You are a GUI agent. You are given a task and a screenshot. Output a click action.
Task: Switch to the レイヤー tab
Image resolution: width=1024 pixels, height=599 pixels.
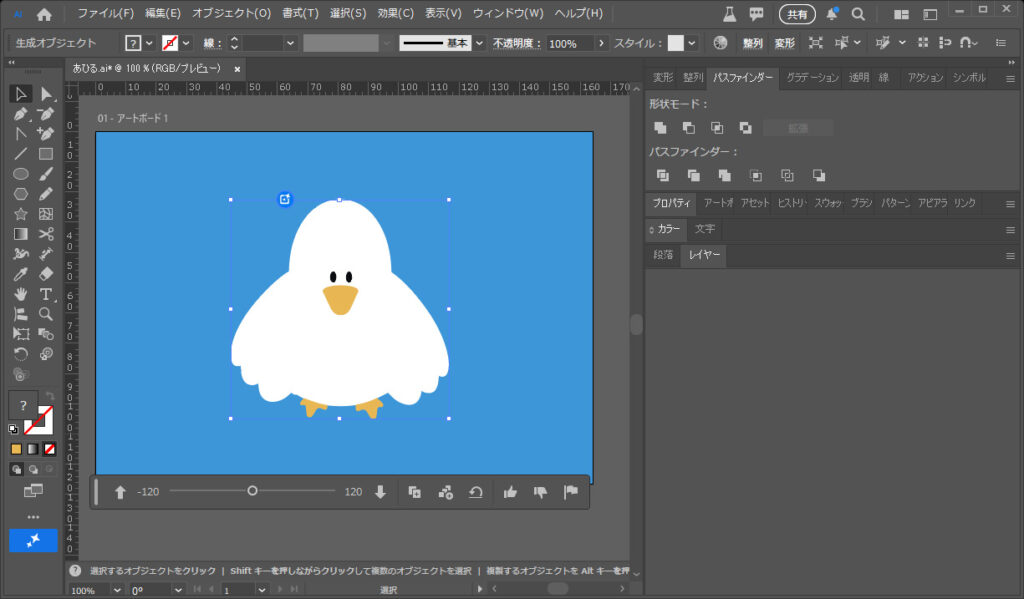point(703,256)
